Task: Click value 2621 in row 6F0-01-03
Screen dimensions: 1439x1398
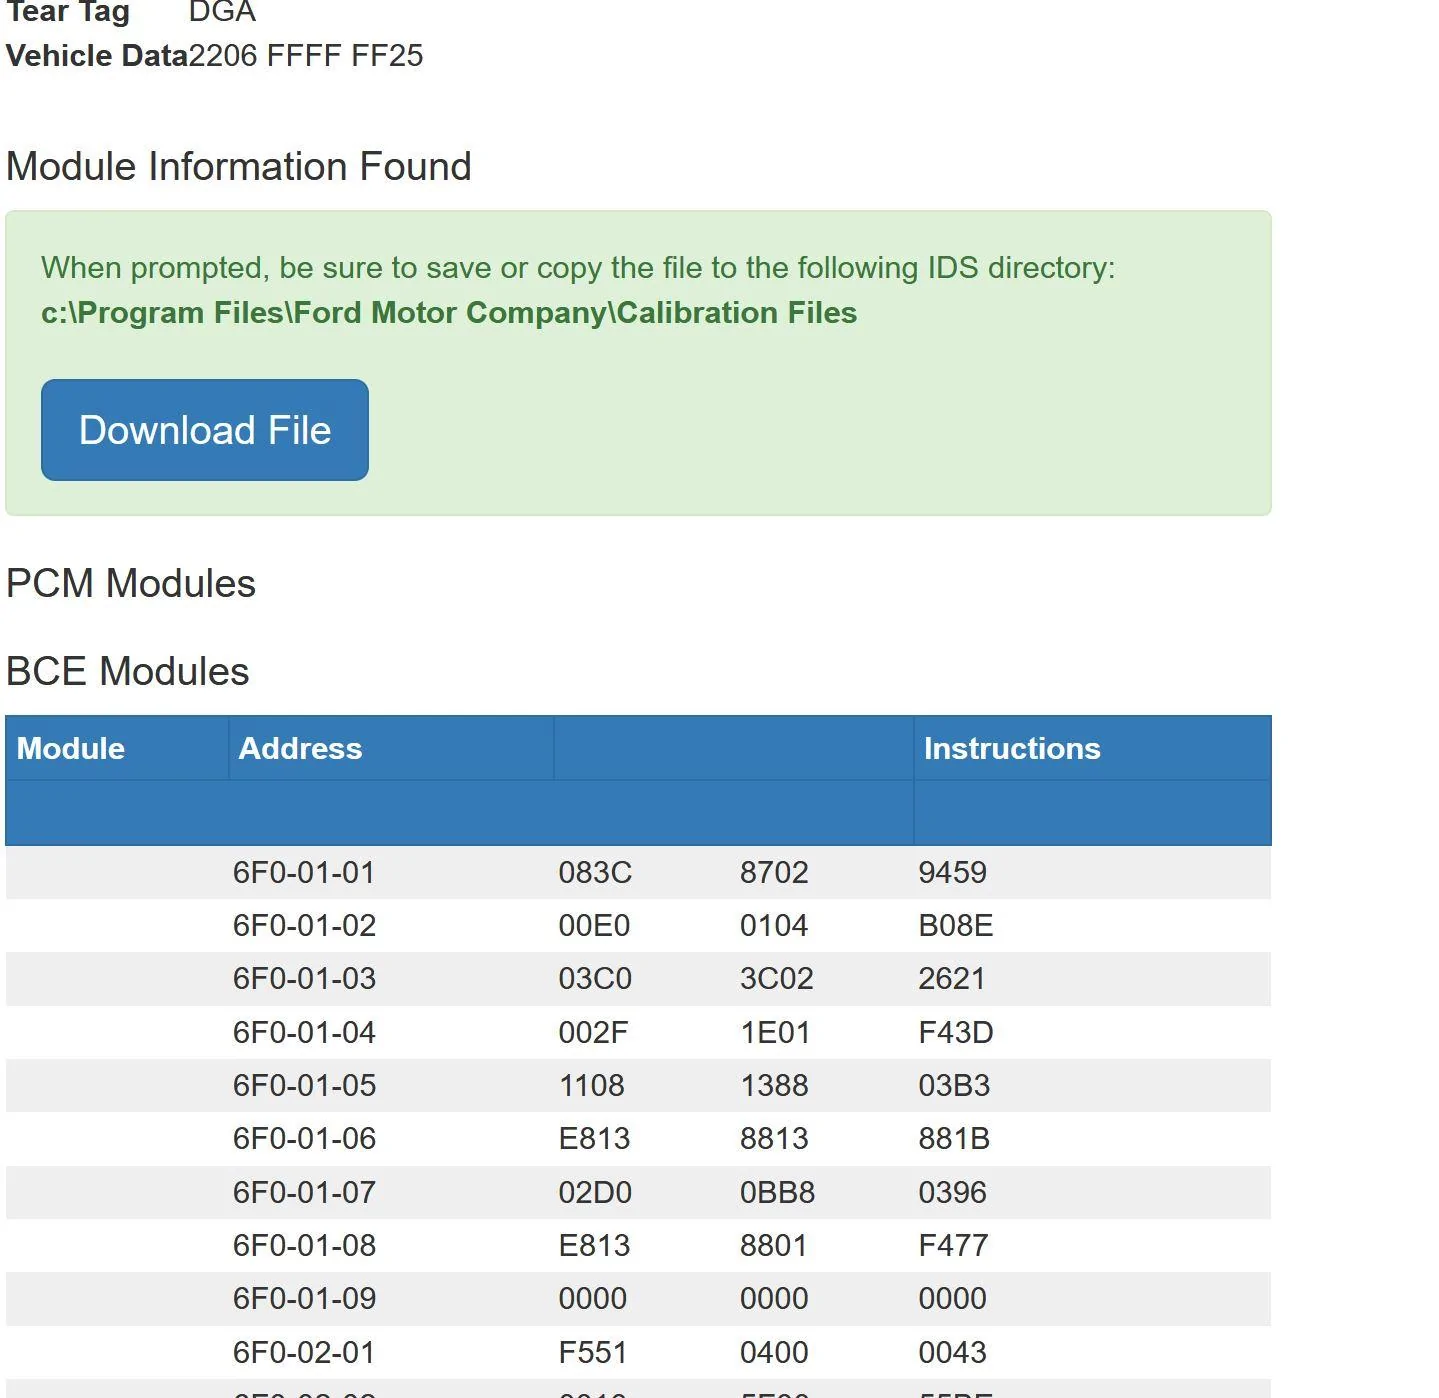Action: pos(951,978)
